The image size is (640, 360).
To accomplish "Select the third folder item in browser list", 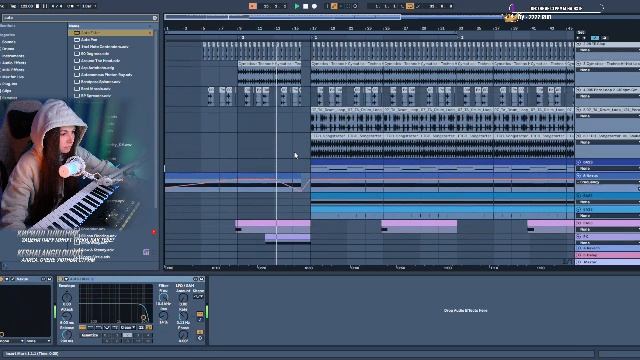I will pos(111,47).
